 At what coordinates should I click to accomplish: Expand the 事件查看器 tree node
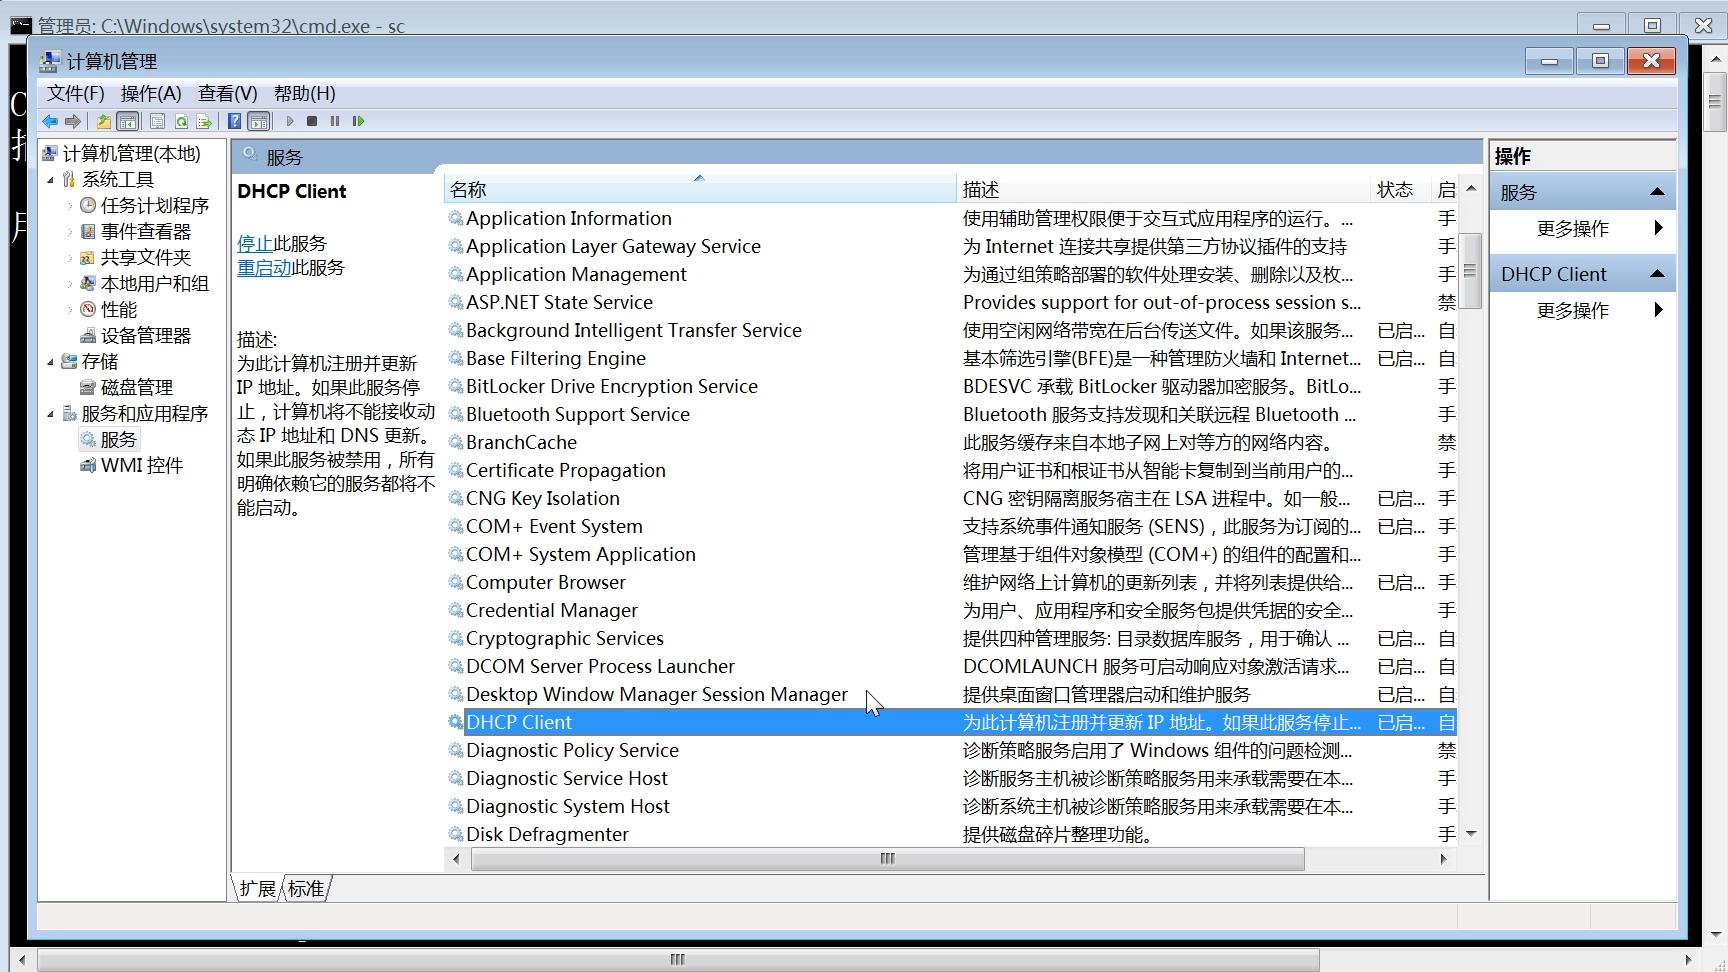pos(70,232)
